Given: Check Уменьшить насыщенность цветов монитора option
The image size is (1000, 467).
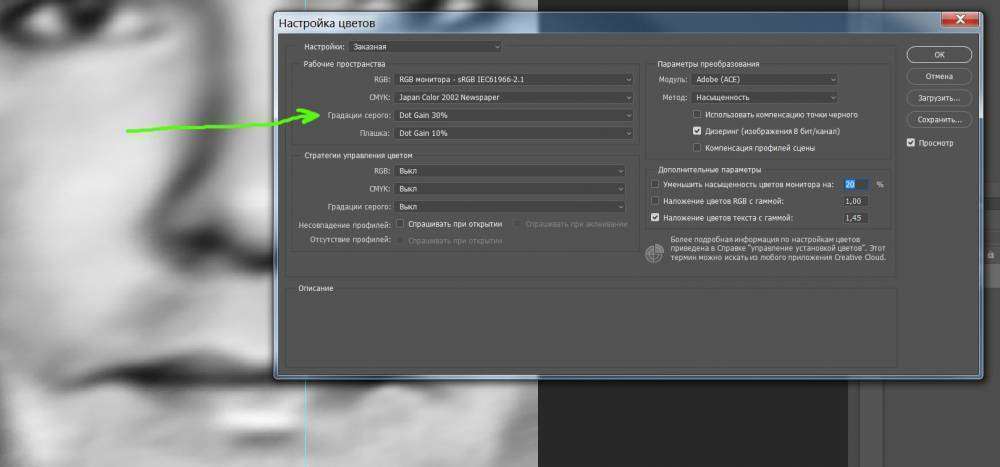Looking at the screenshot, I should [x=656, y=185].
